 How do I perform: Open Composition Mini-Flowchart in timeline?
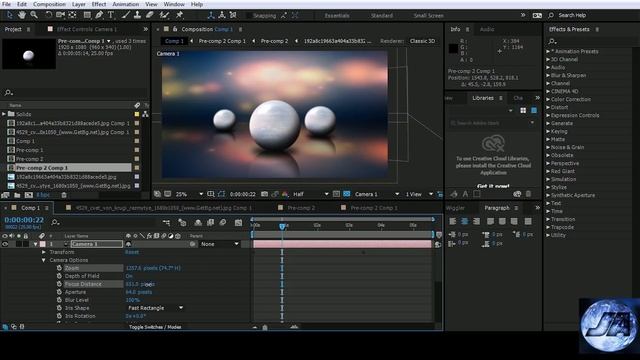[x=167, y=222]
